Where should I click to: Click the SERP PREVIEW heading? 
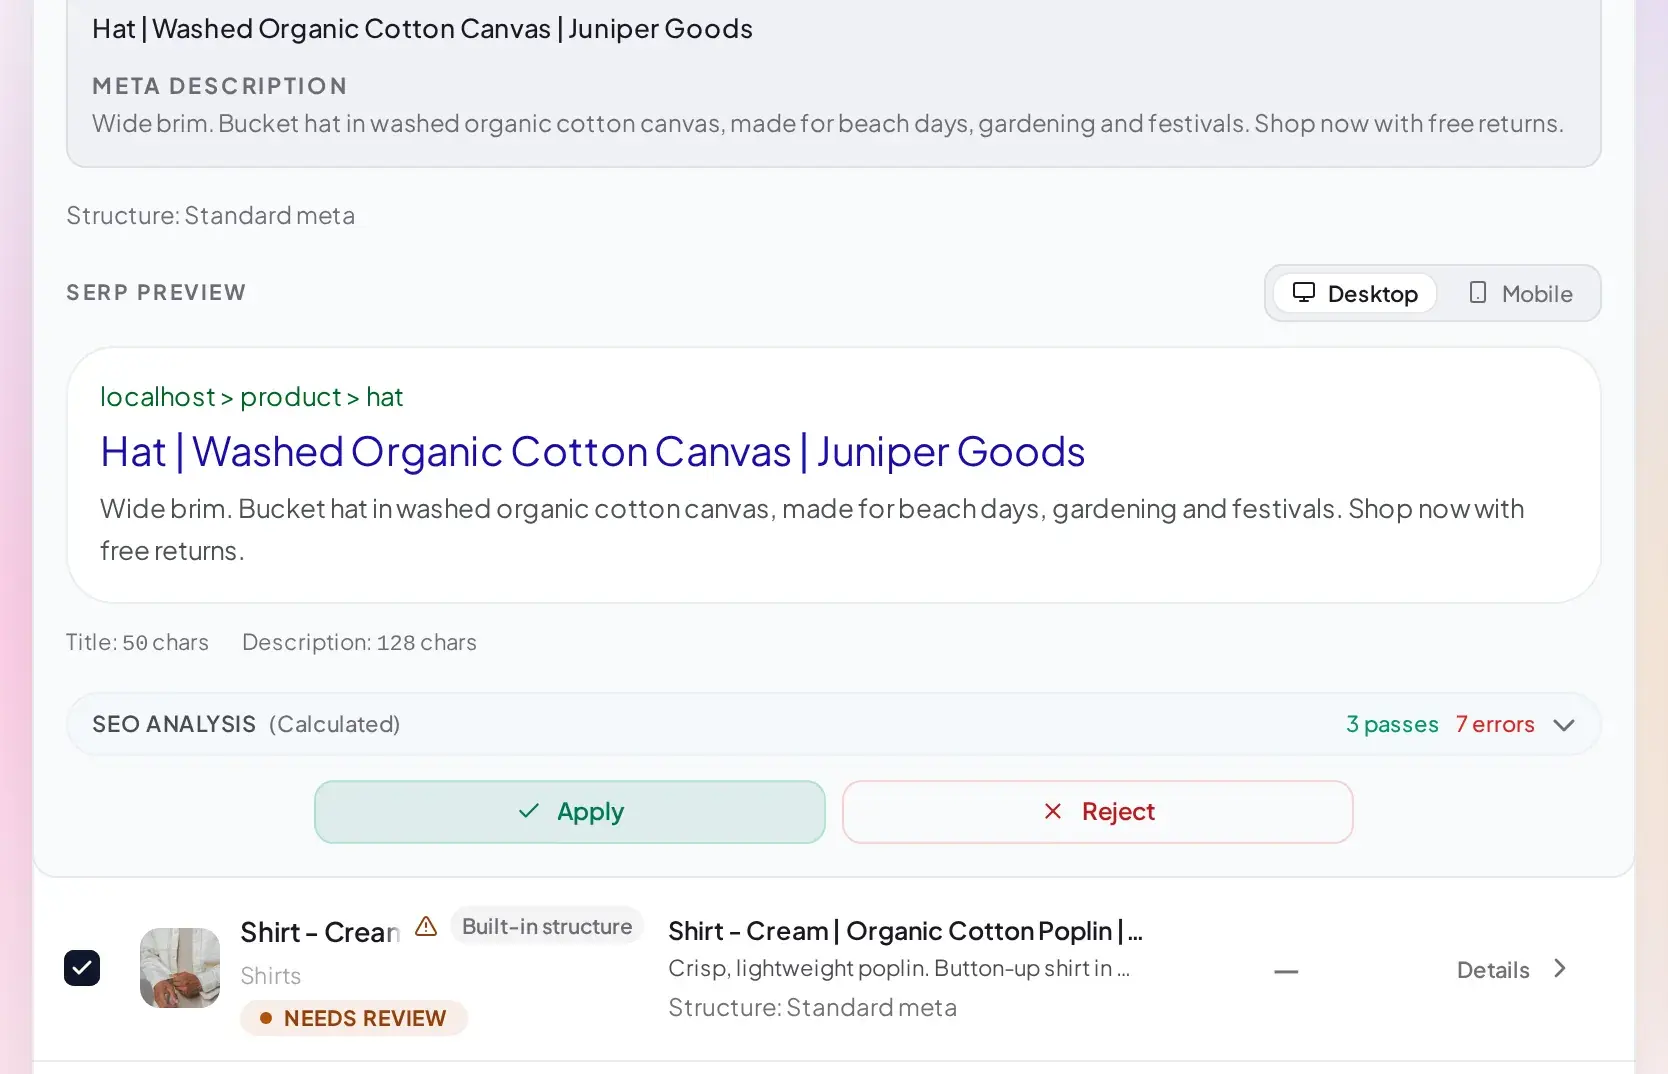click(x=156, y=293)
